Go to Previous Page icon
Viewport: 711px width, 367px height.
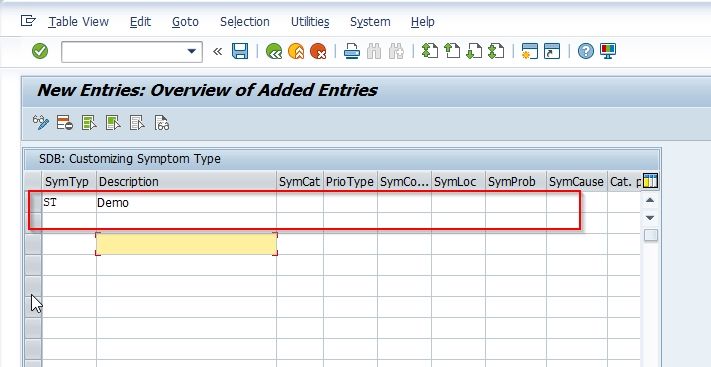pos(452,51)
